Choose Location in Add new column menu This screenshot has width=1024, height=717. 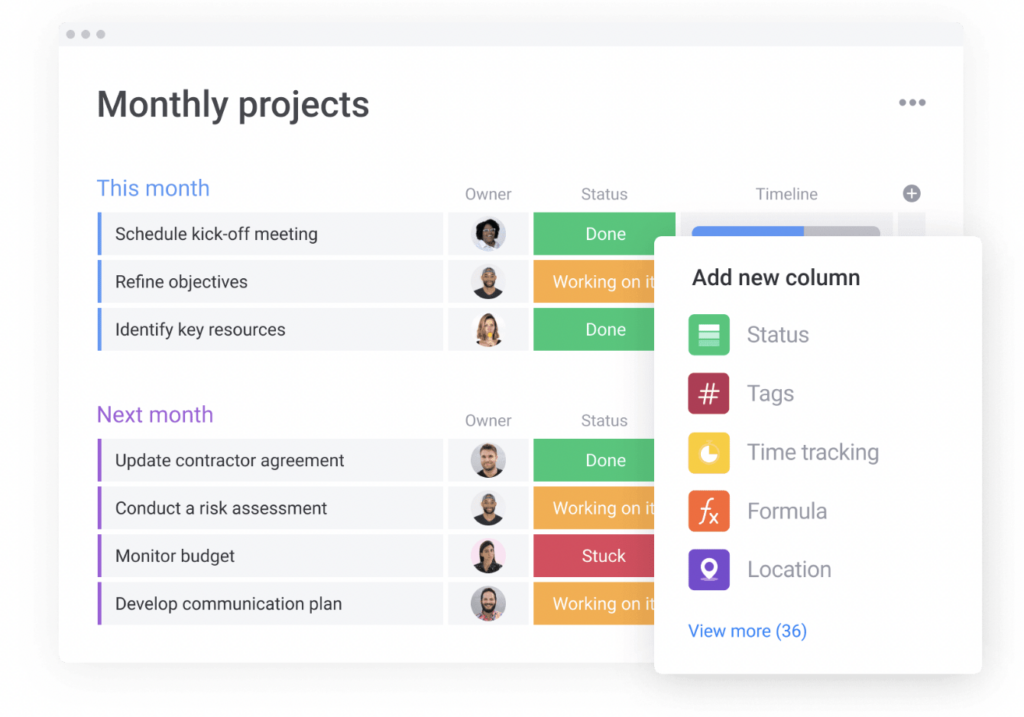pos(789,570)
